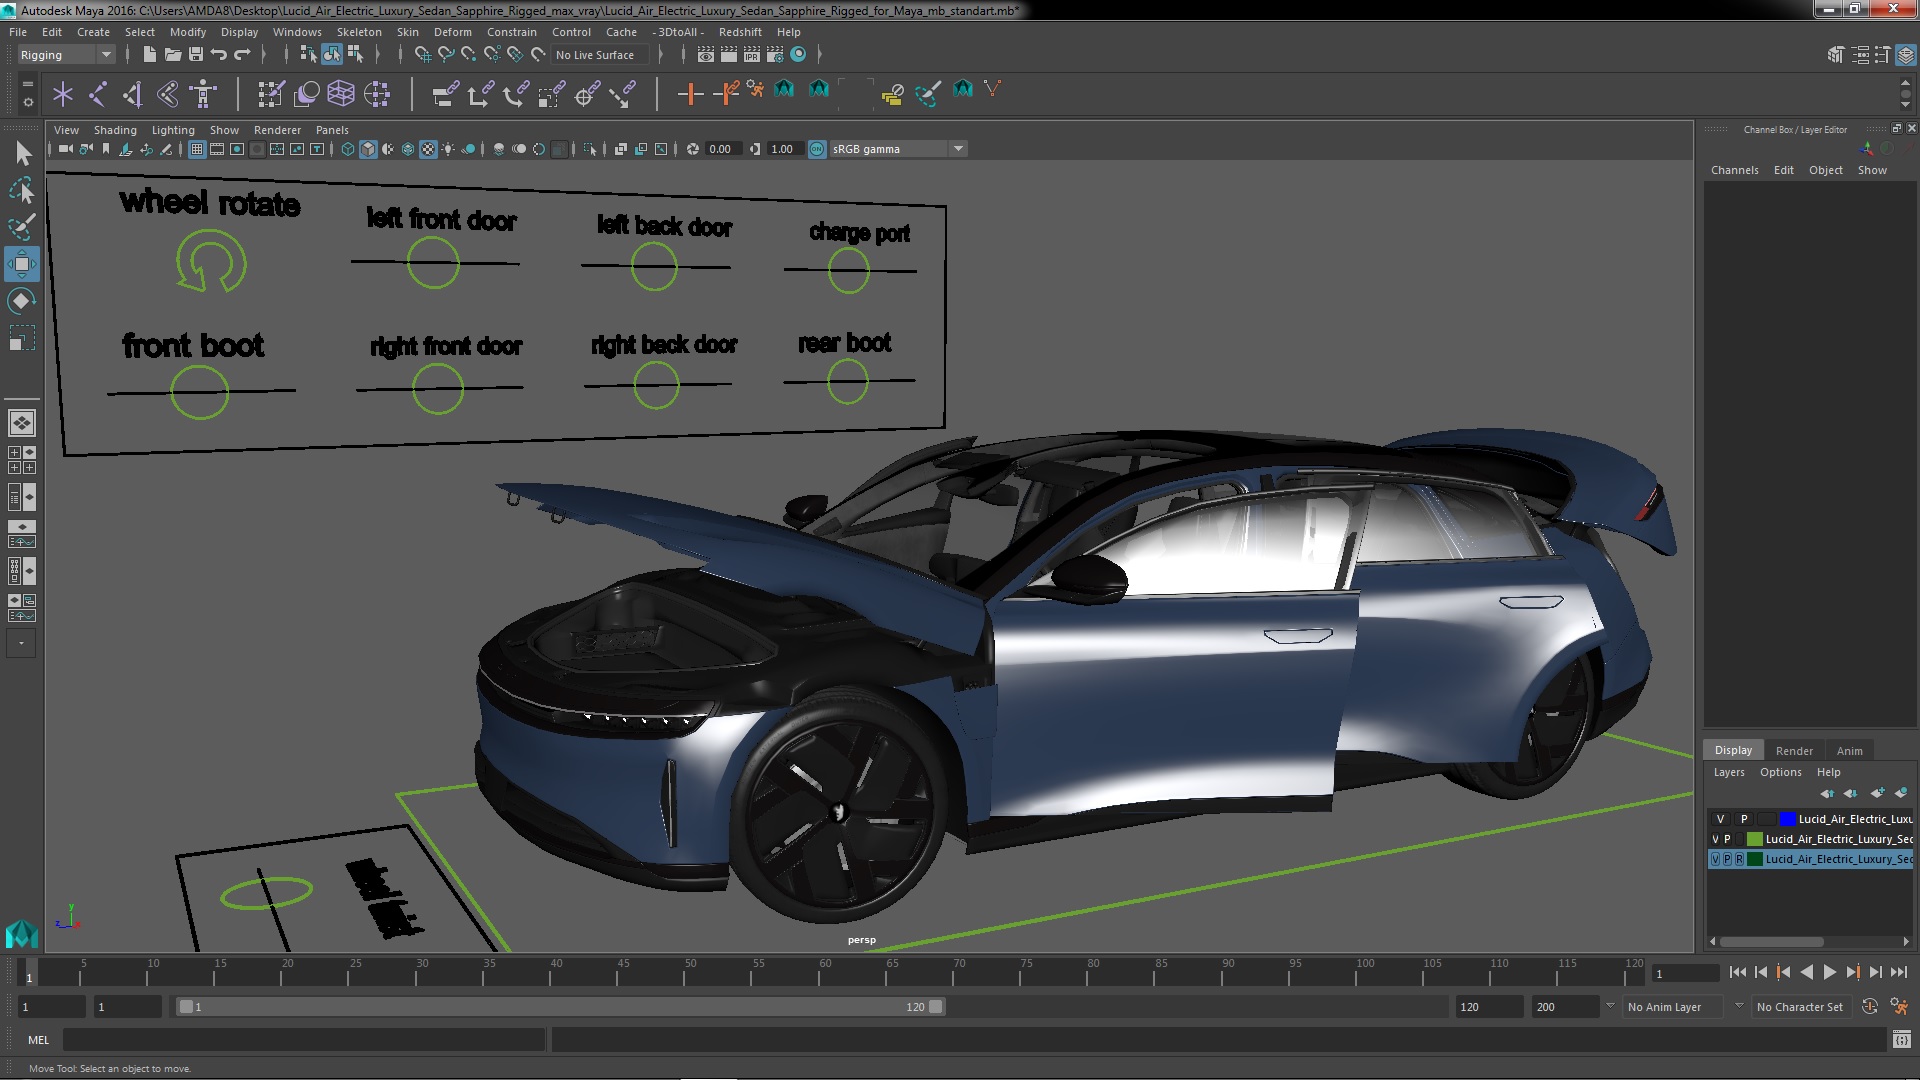Switch to the Render layer tab
The image size is (1920, 1080).
click(x=1794, y=751)
